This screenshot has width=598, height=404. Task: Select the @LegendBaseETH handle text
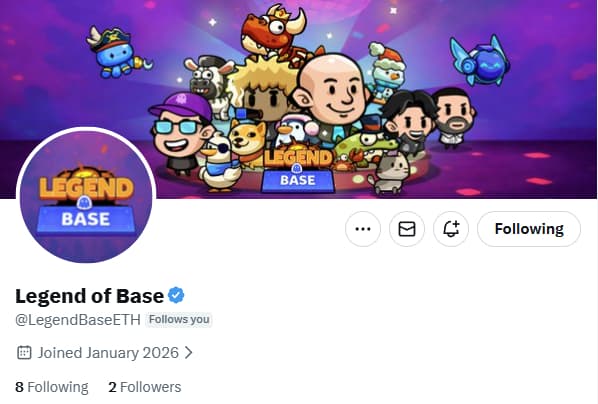[x=78, y=320]
